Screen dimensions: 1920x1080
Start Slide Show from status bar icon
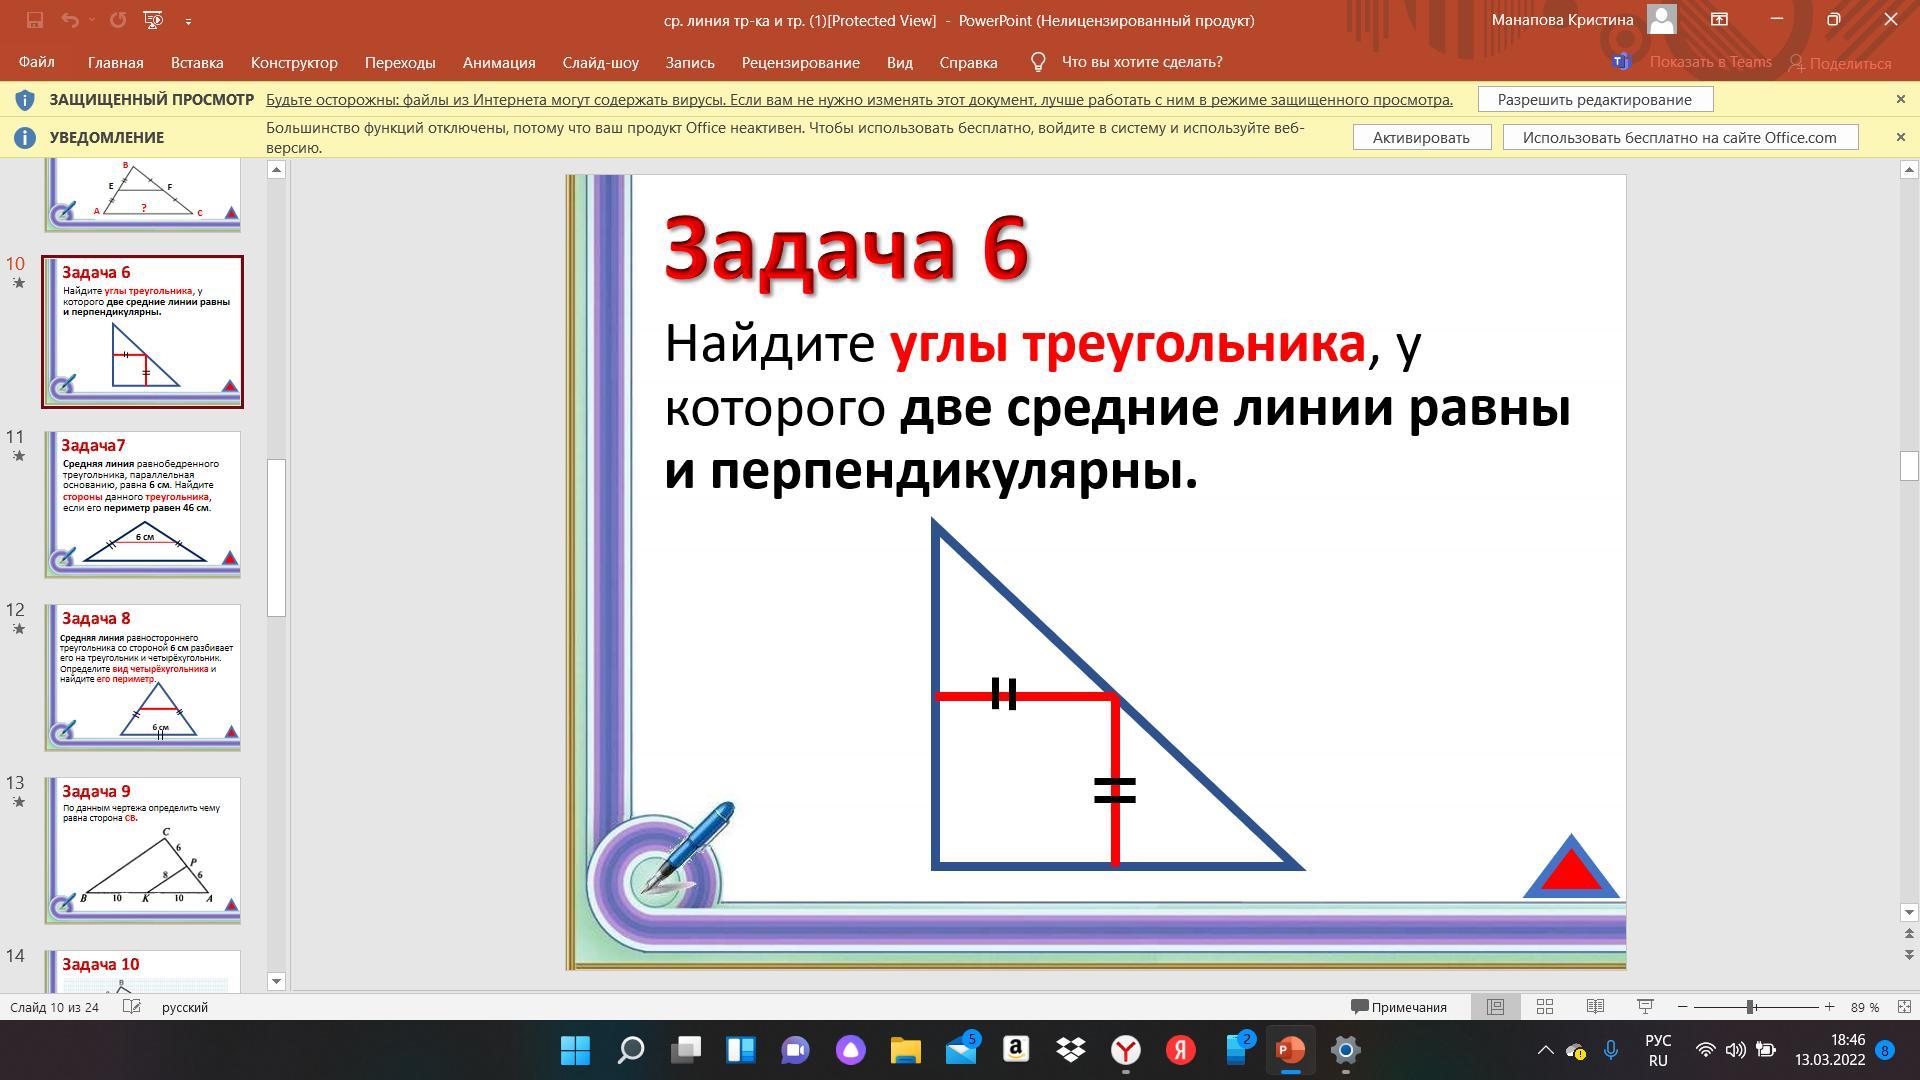click(1645, 1007)
